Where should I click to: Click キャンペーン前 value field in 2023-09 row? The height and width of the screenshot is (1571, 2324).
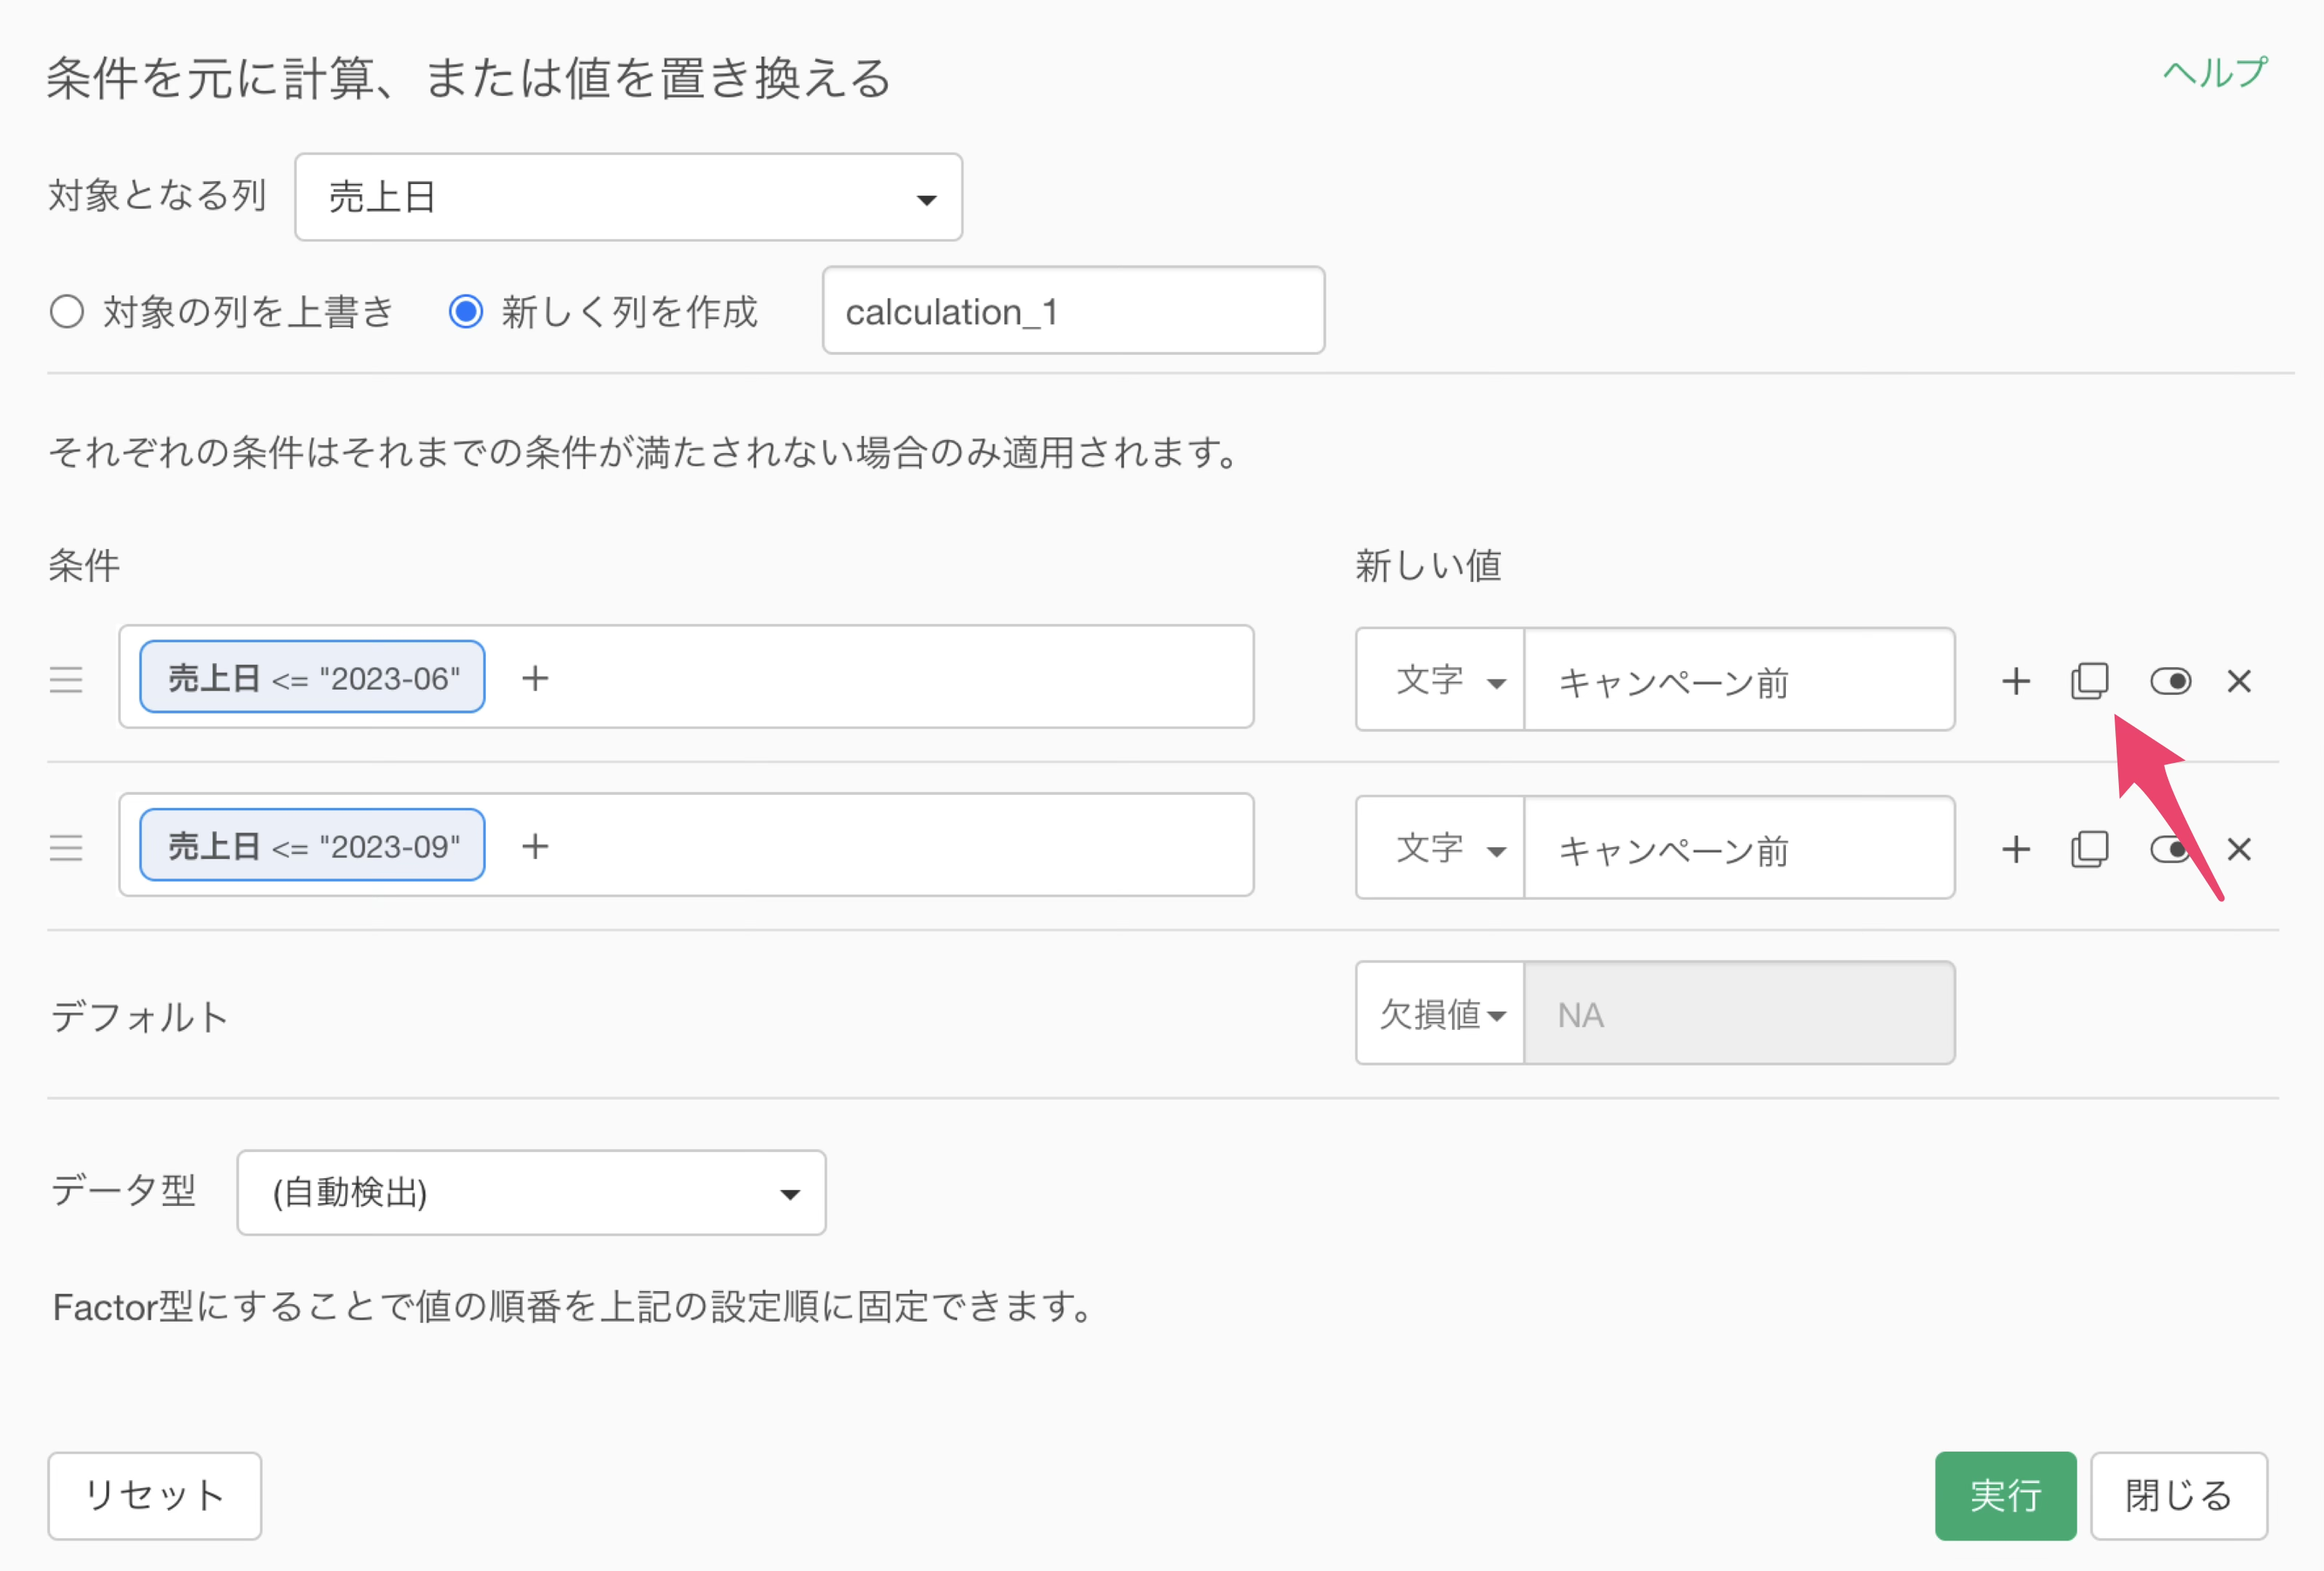point(1739,848)
